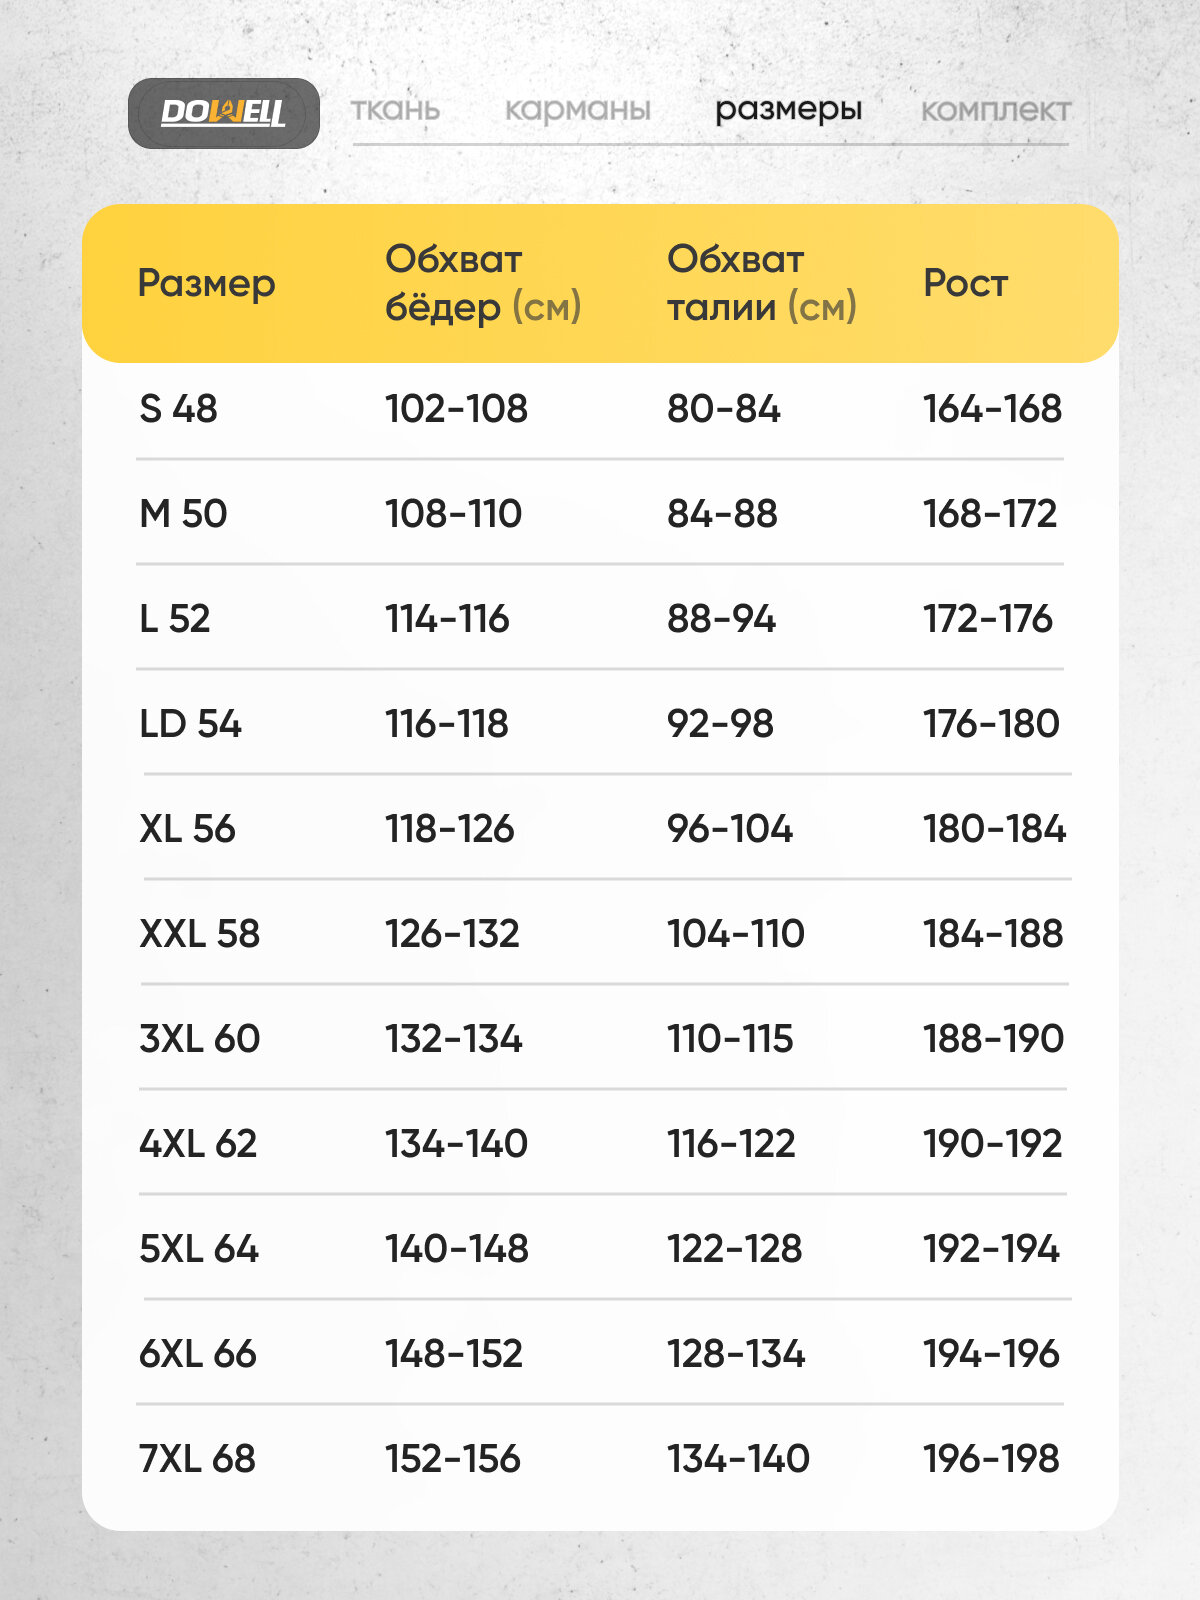Click the Обхват бёдер column header

coord(483,283)
